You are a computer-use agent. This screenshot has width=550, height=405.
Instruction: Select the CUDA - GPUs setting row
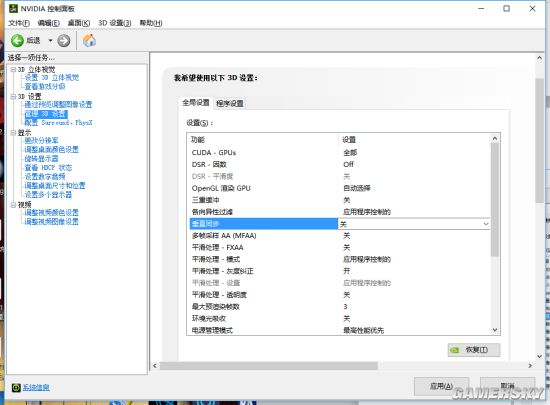coord(340,153)
